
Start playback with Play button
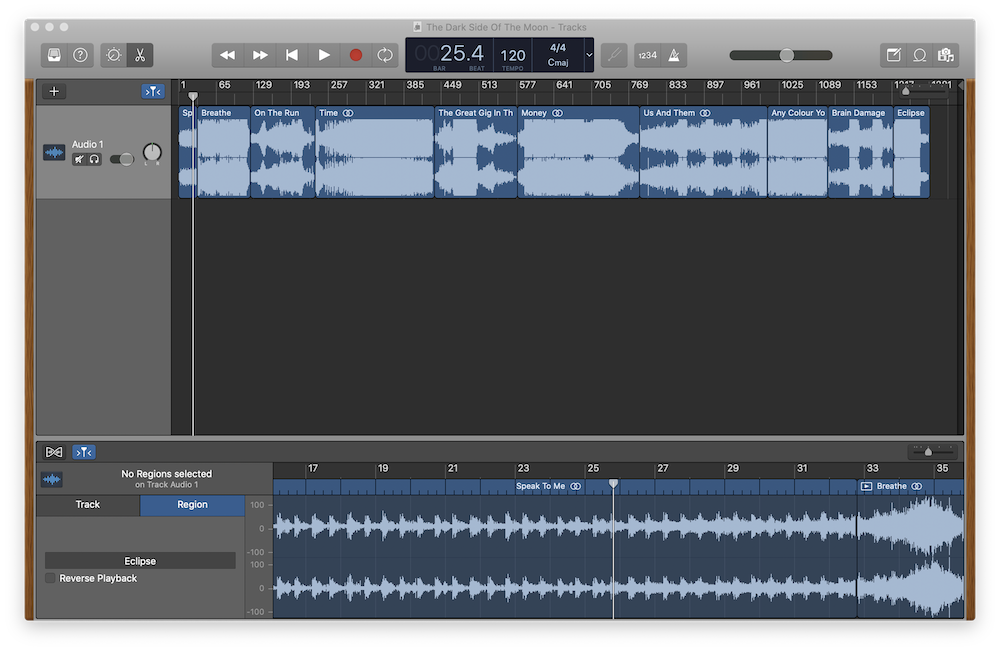click(x=324, y=55)
